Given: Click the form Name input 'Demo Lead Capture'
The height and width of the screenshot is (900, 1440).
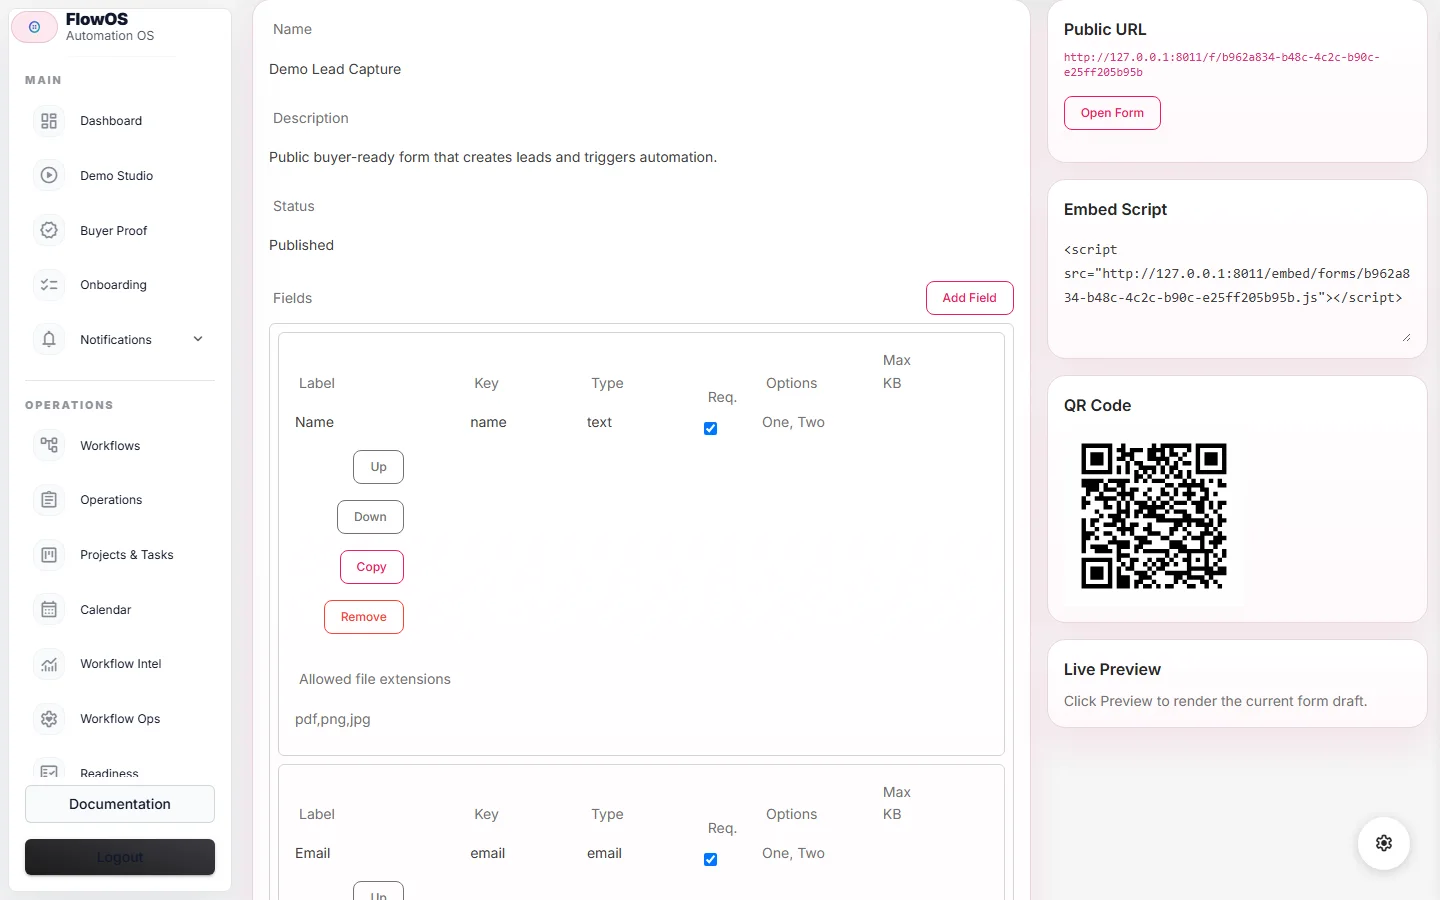Looking at the screenshot, I should coord(641,69).
